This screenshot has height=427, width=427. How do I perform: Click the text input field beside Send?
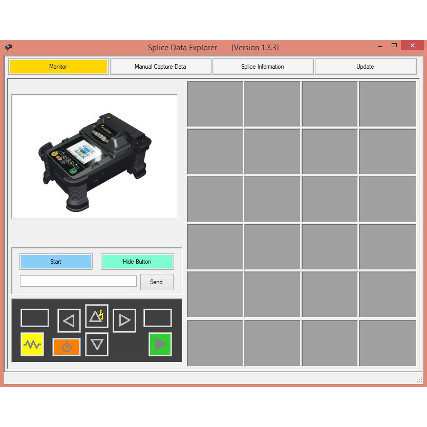click(x=78, y=281)
